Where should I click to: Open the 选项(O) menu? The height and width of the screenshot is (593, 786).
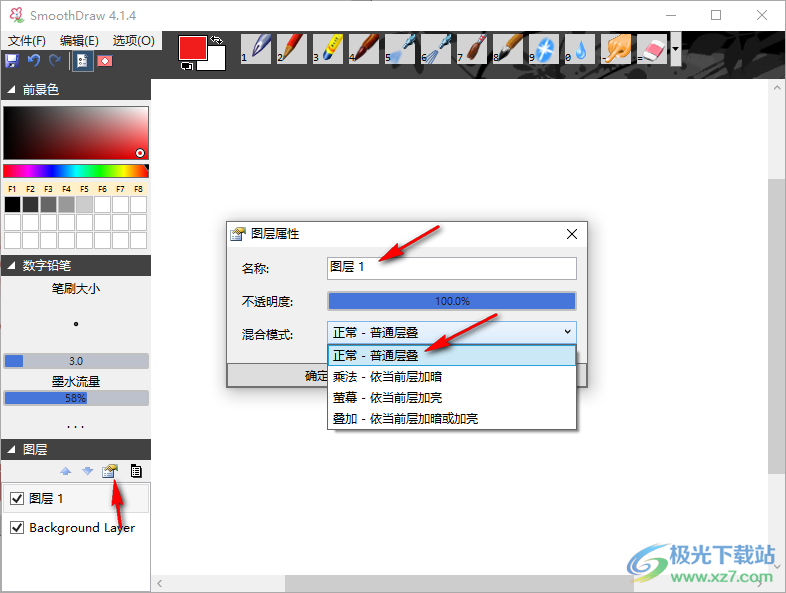[133, 41]
